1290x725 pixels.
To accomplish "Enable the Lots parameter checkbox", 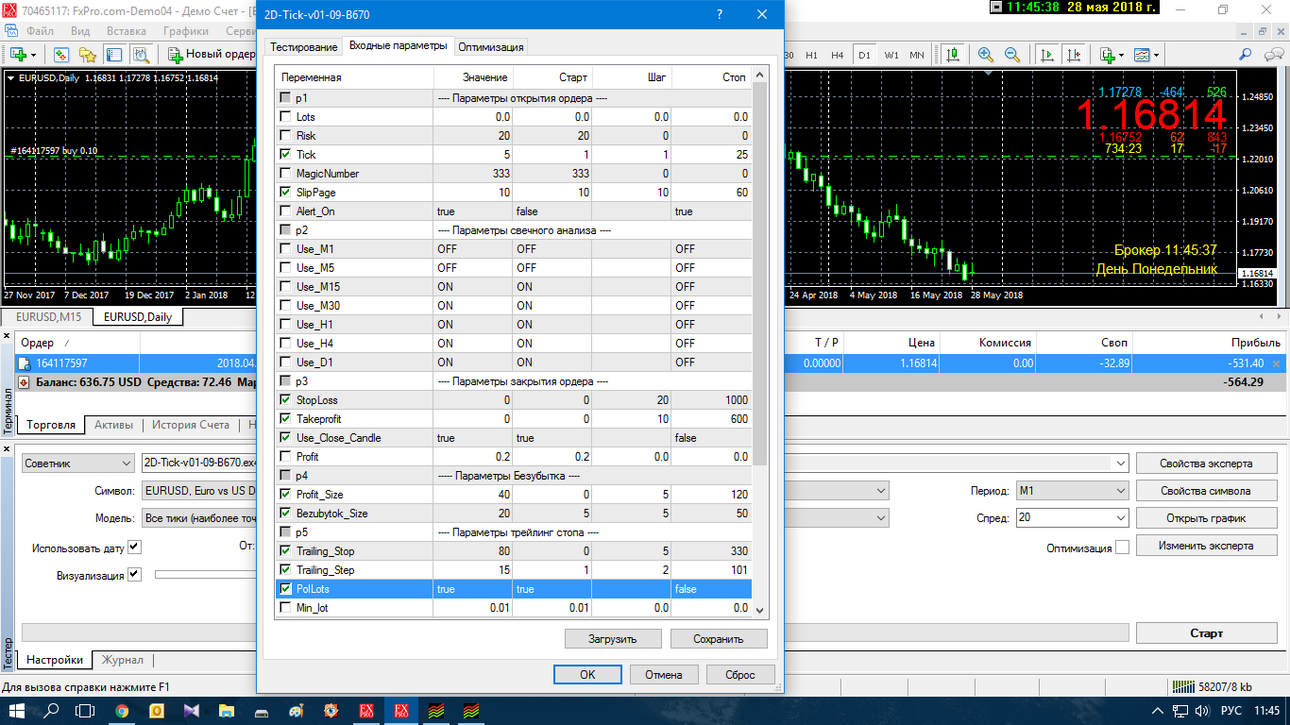I will pos(286,117).
